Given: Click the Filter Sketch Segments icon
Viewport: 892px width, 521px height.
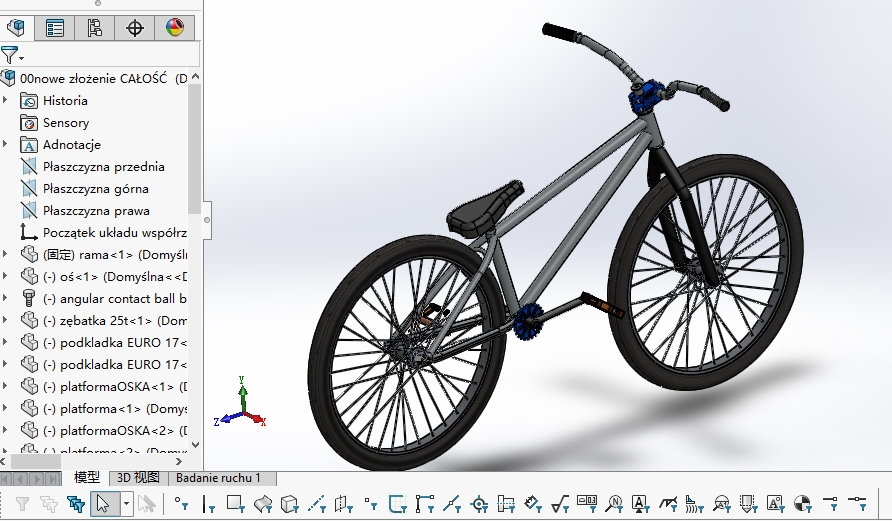Looking at the screenshot, I should [x=424, y=504].
